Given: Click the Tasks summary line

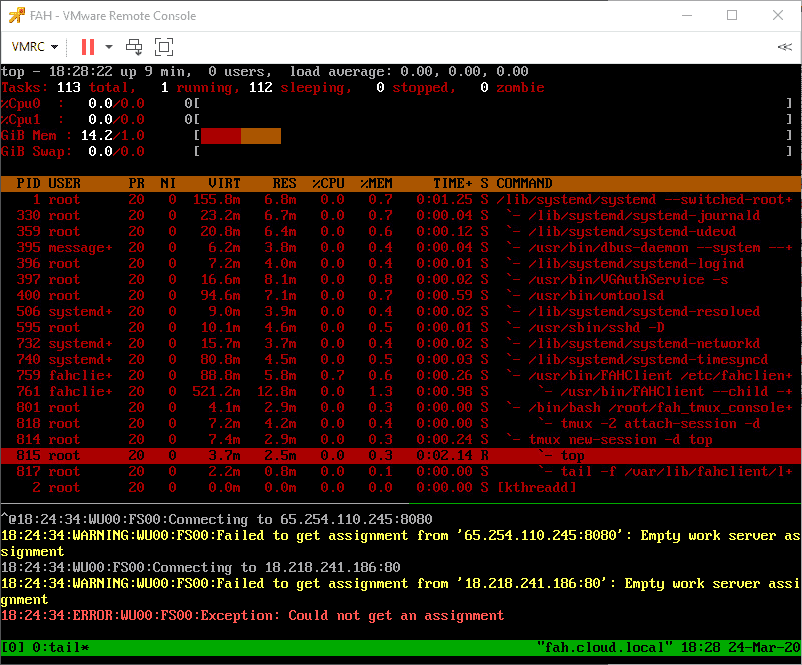Looking at the screenshot, I should tap(273, 87).
